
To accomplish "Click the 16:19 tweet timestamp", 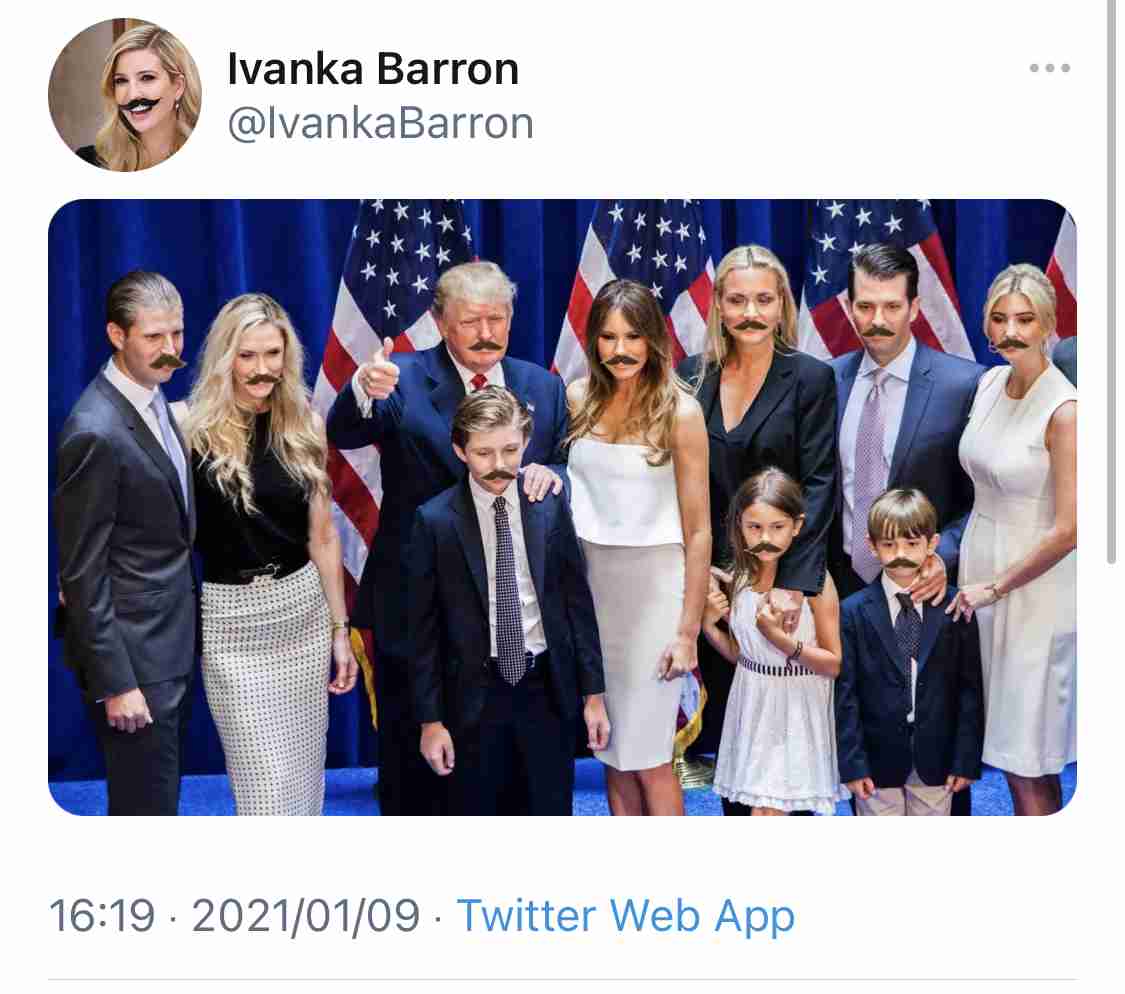I will tap(102, 916).
